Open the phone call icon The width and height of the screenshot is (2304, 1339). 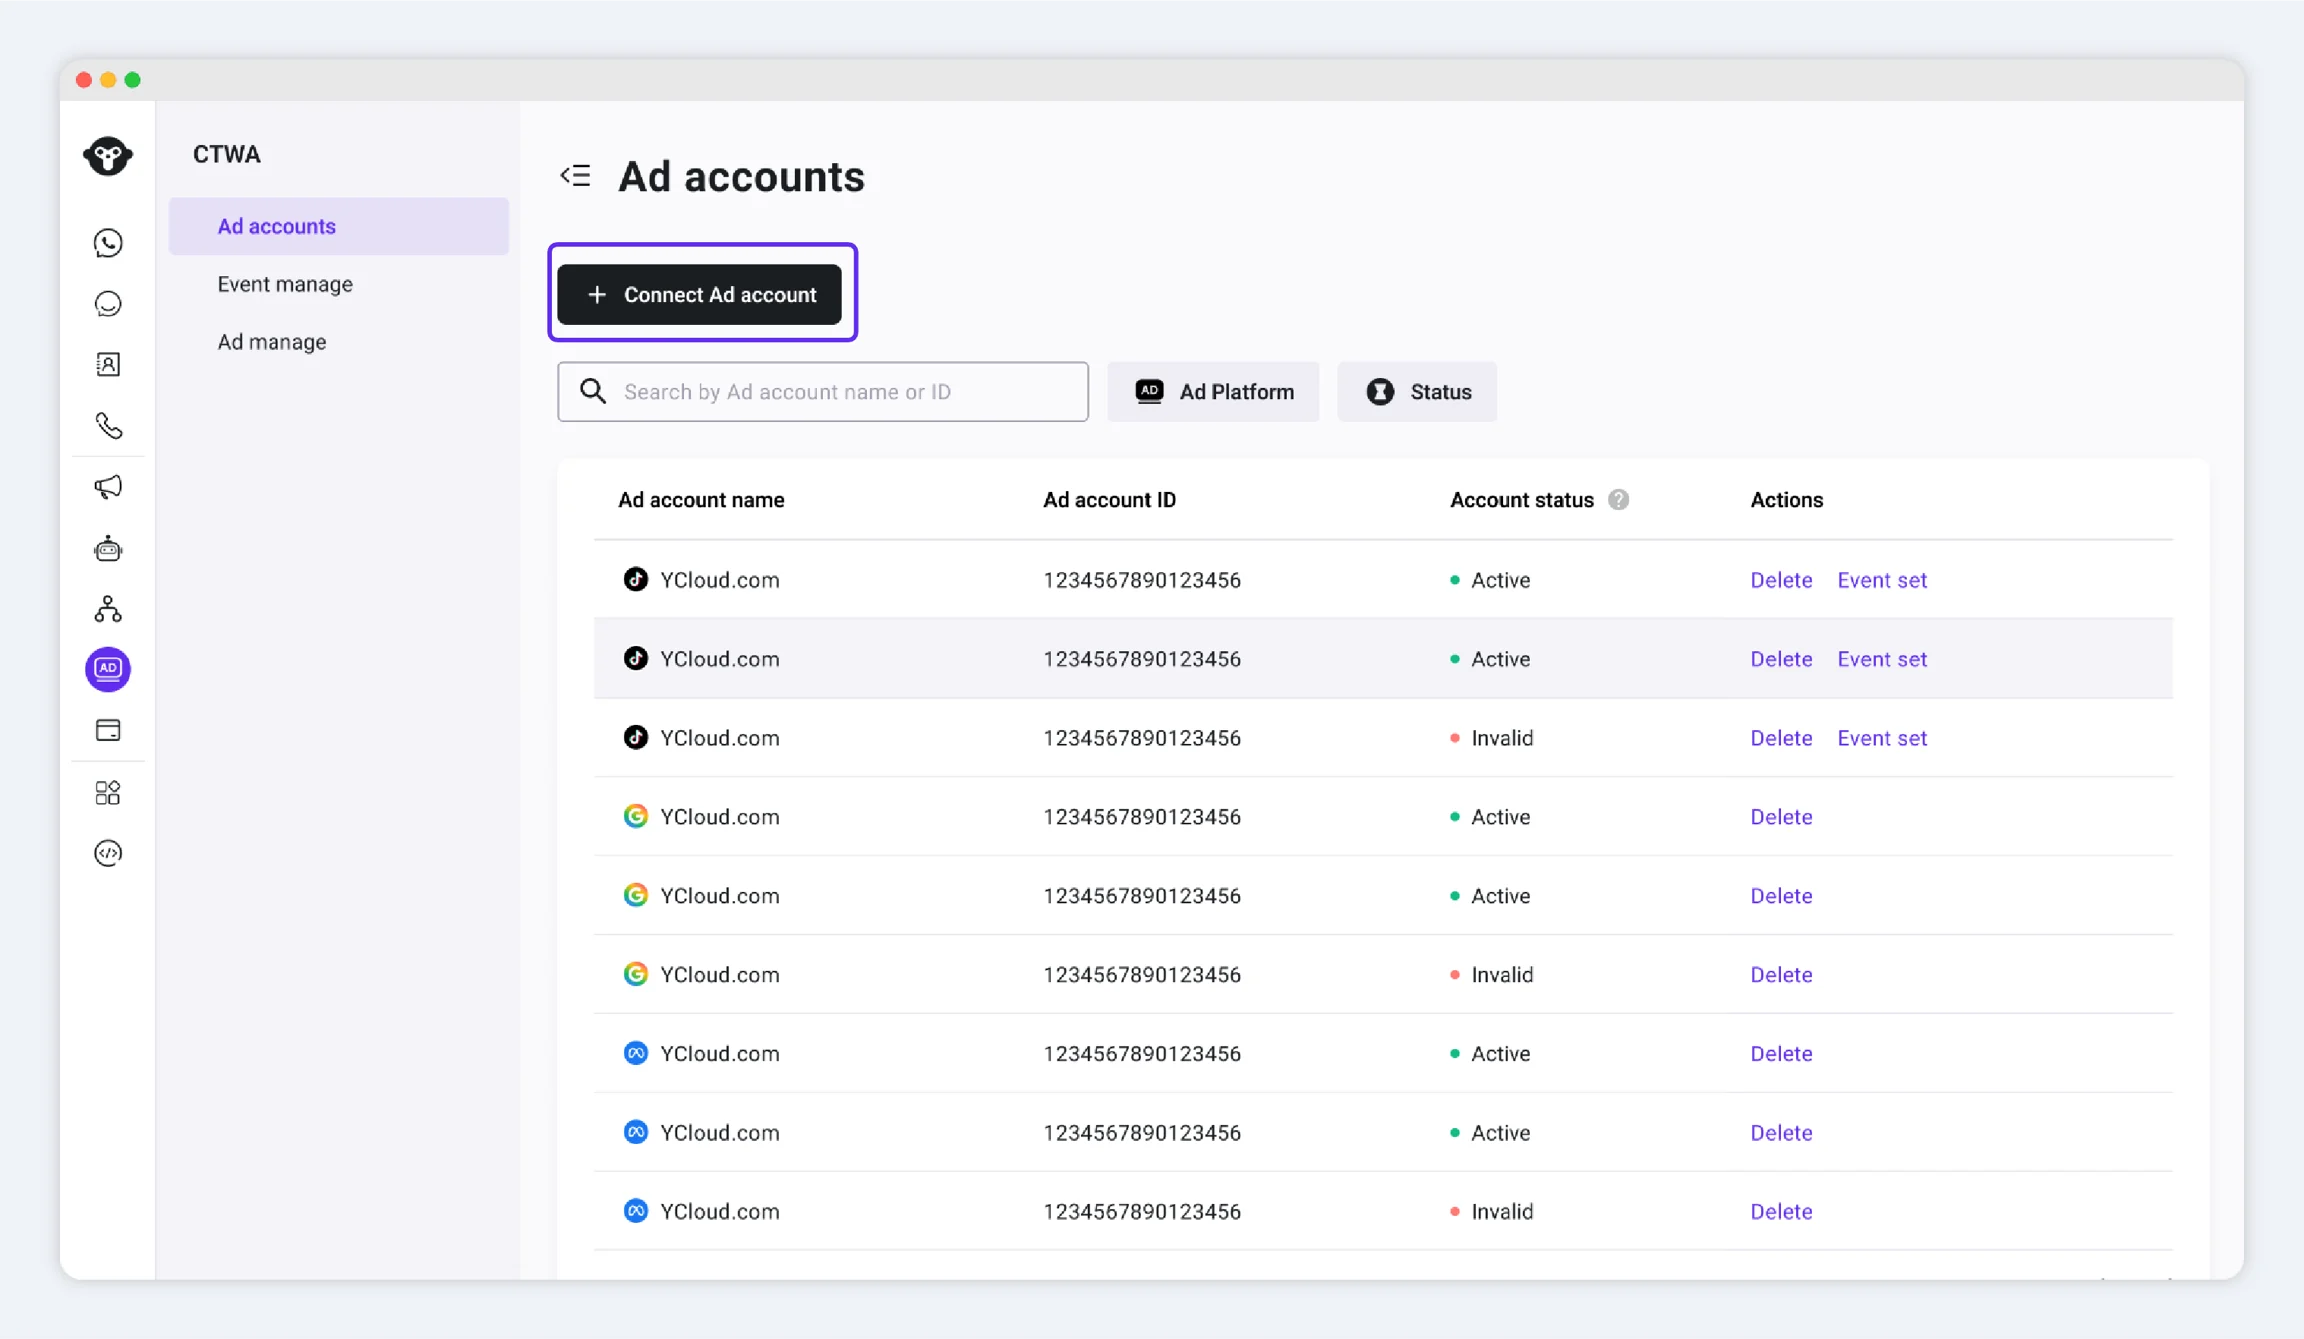pyautogui.click(x=108, y=426)
